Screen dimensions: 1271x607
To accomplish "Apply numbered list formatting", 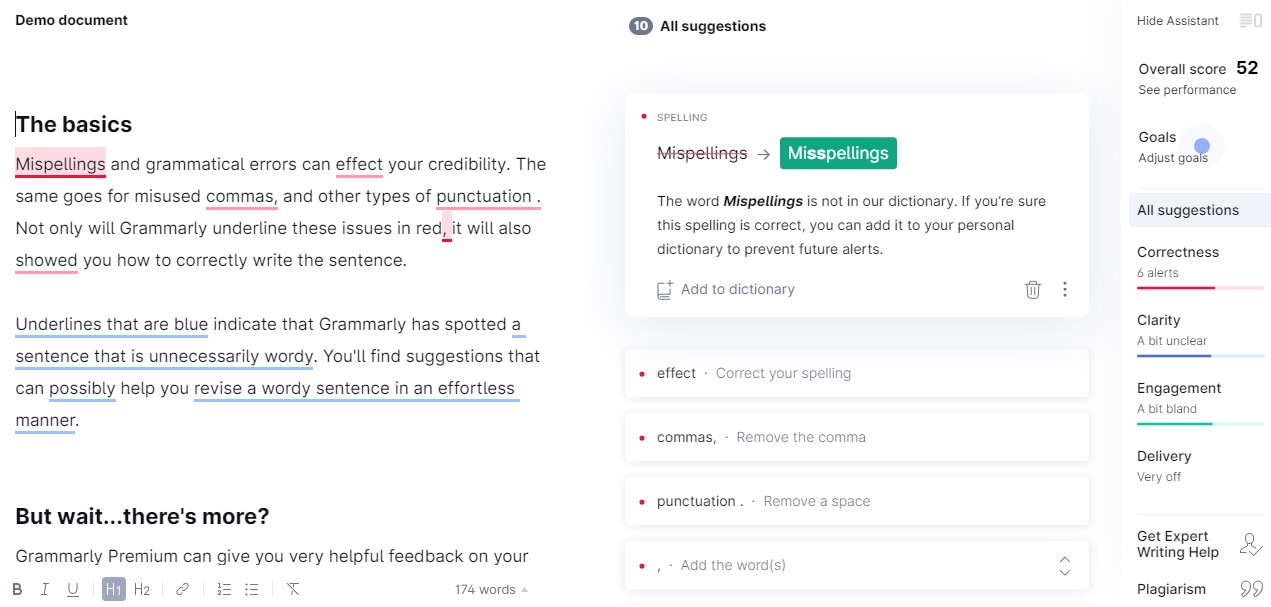I will pyautogui.click(x=224, y=589).
